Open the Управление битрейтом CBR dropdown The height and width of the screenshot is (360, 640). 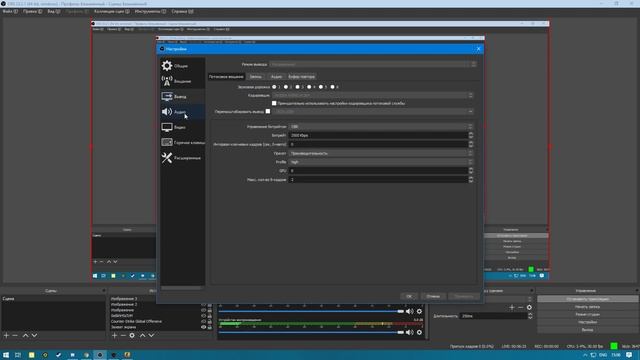(381, 127)
